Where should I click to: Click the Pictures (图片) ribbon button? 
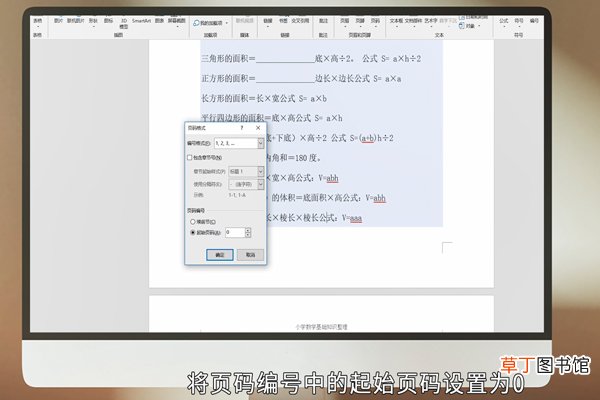click(x=58, y=22)
